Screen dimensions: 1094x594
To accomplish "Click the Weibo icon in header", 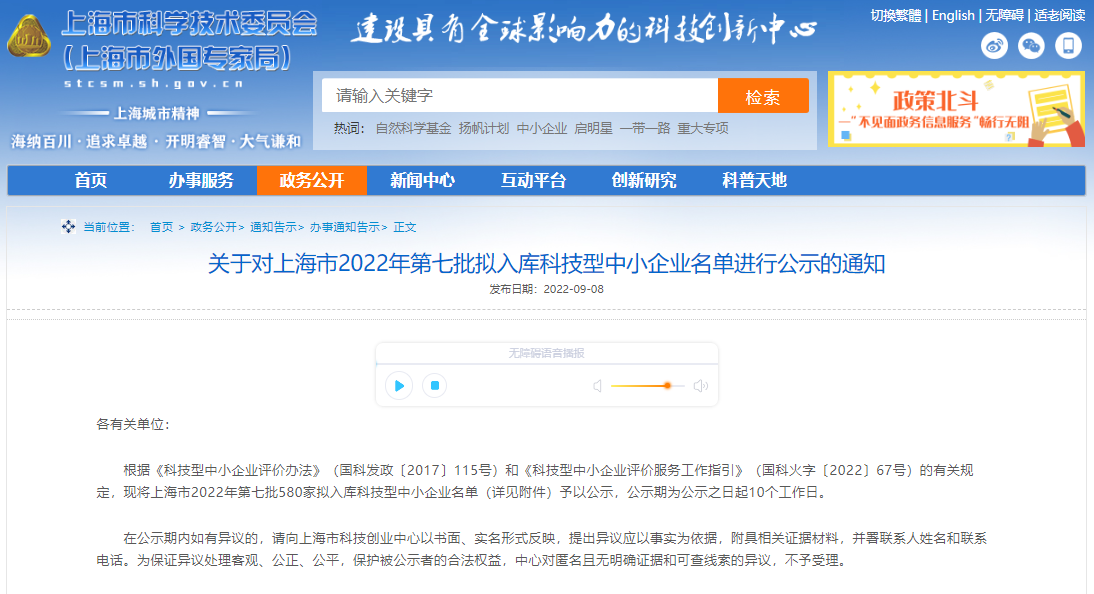I will click(x=994, y=45).
